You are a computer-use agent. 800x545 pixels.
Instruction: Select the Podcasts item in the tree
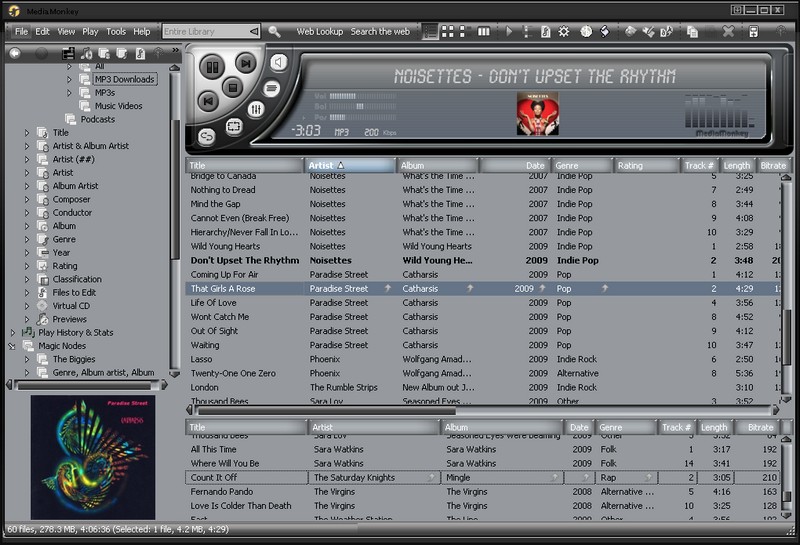click(98, 119)
